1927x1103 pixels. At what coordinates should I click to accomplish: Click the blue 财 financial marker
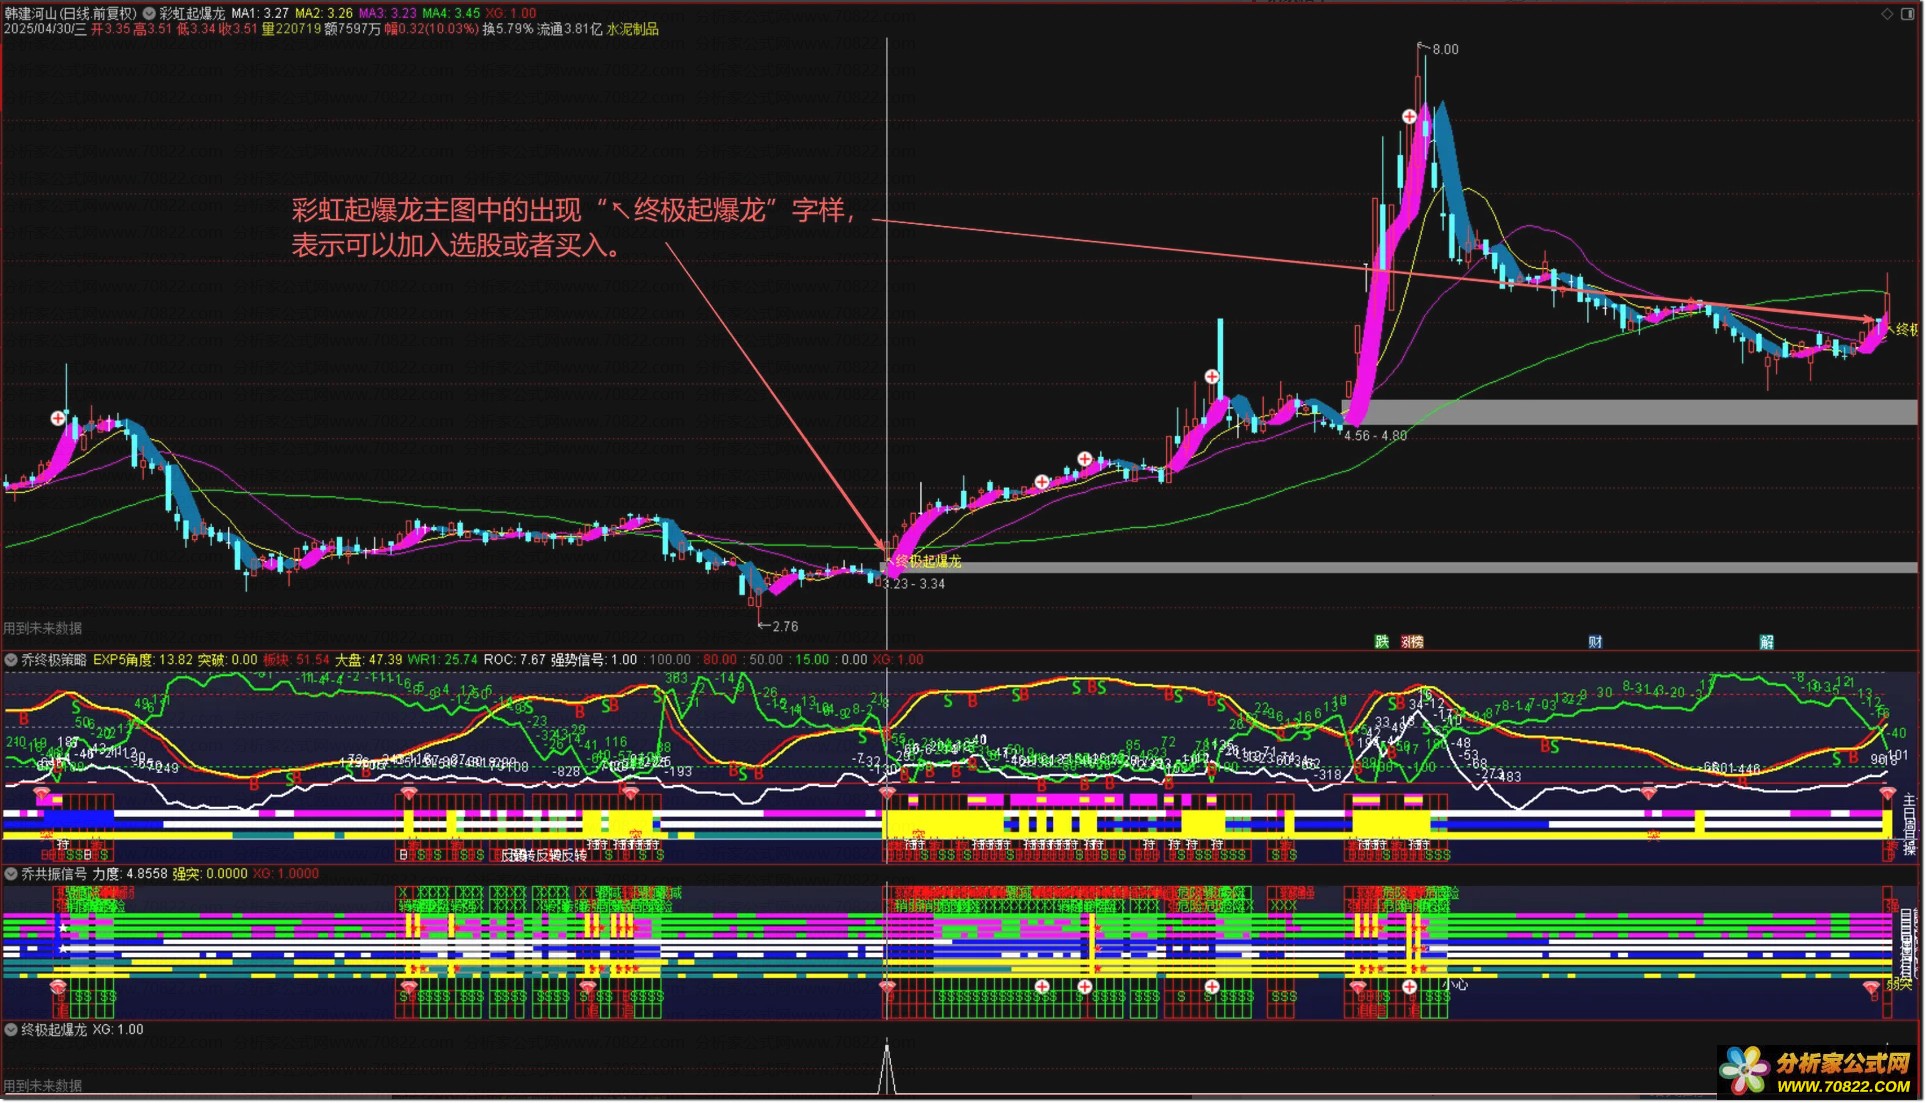[1595, 642]
